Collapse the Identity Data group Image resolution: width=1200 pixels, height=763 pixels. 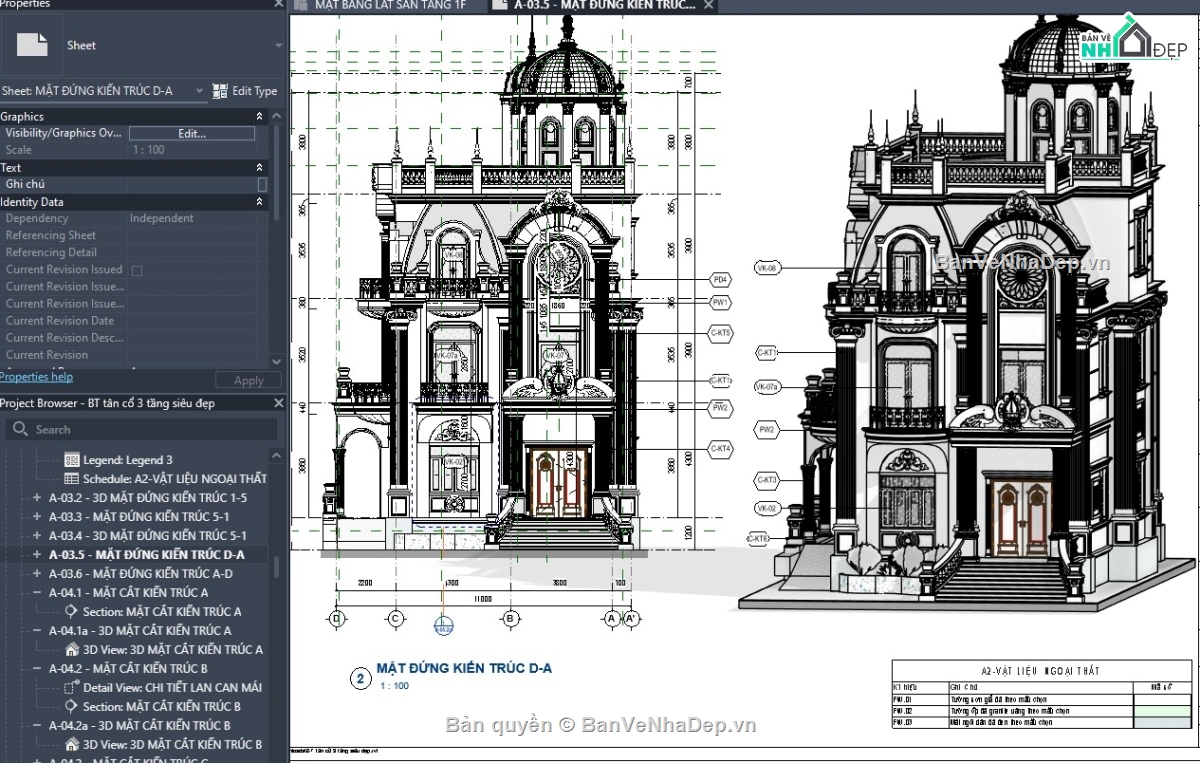pyautogui.click(x=260, y=202)
